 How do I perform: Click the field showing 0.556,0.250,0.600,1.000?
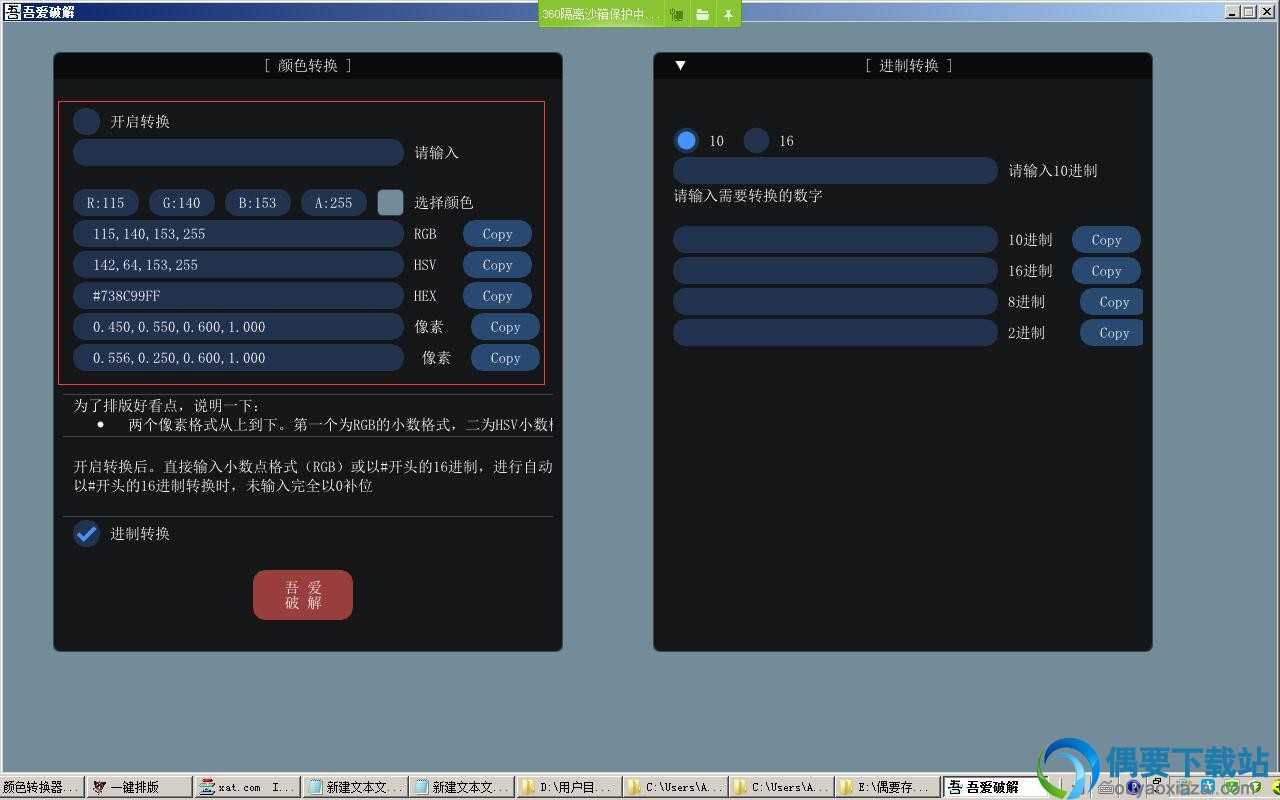[238, 358]
